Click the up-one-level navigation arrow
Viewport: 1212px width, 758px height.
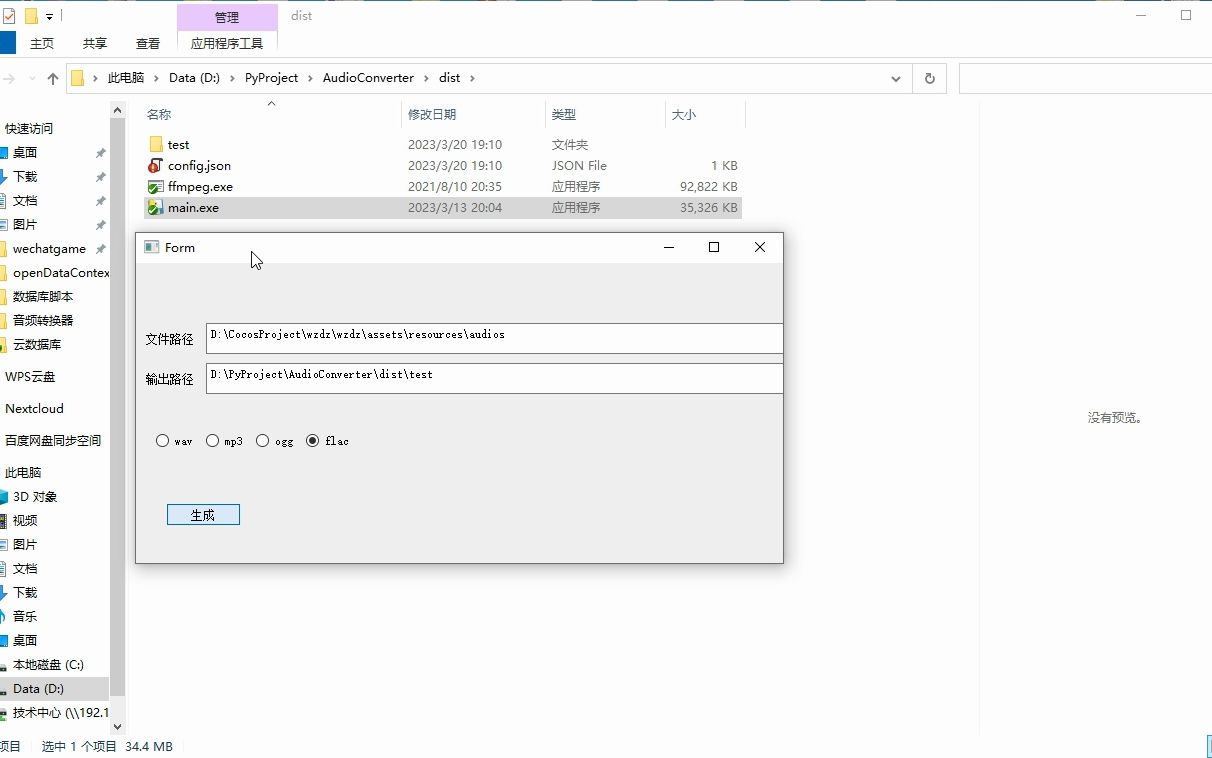(x=52, y=77)
